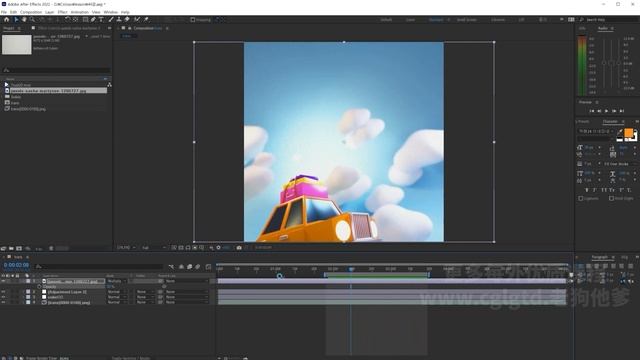
Task: Switch to Small Screen workspace
Action: click(x=467, y=20)
